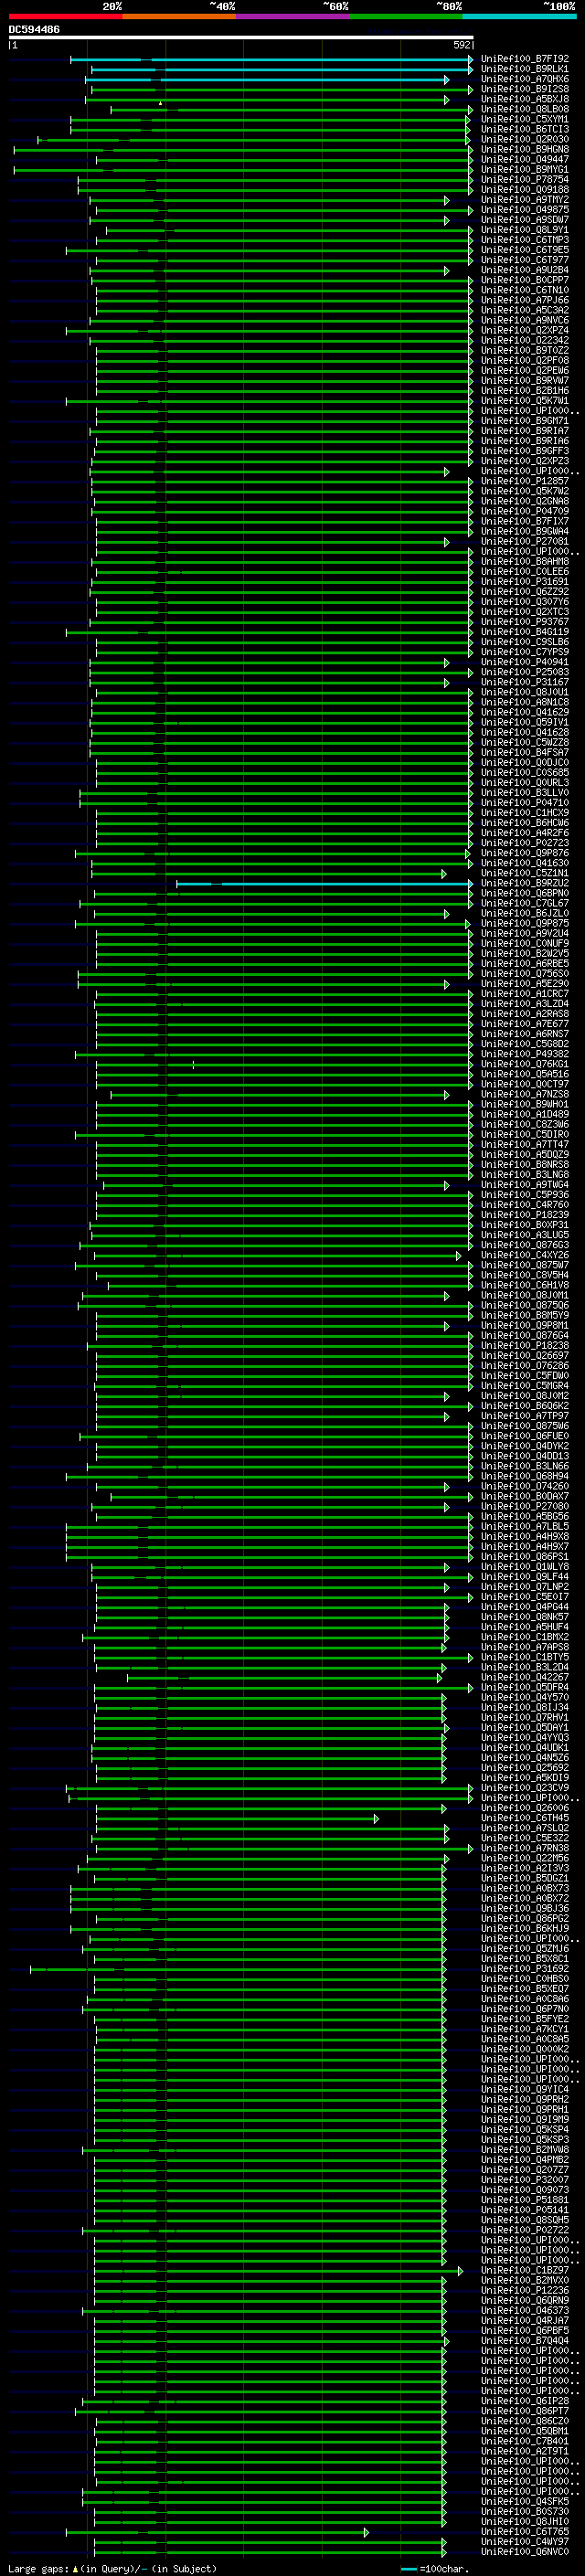Click the orange ~40% identity legend segment
This screenshot has height=2576, width=585.
pyautogui.click(x=179, y=16)
